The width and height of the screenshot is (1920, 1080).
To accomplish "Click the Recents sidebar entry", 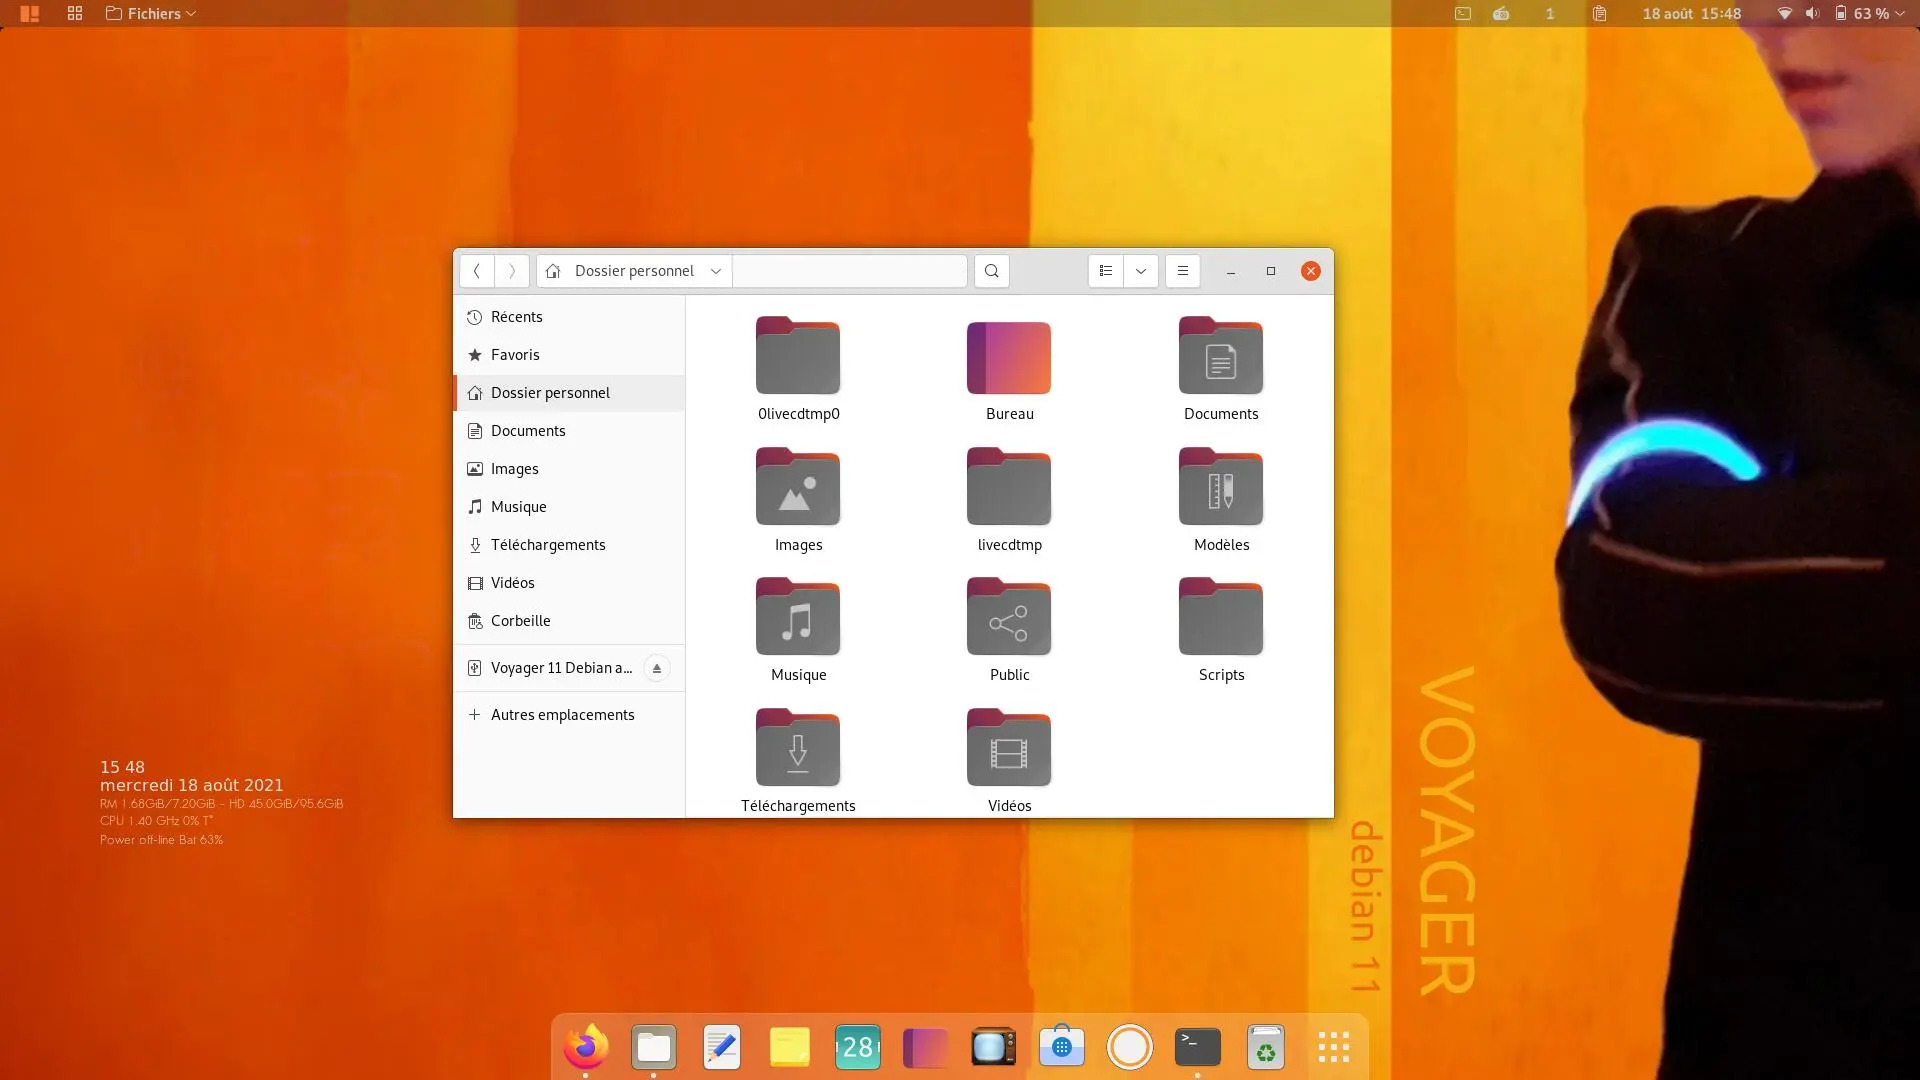I will 517,315.
